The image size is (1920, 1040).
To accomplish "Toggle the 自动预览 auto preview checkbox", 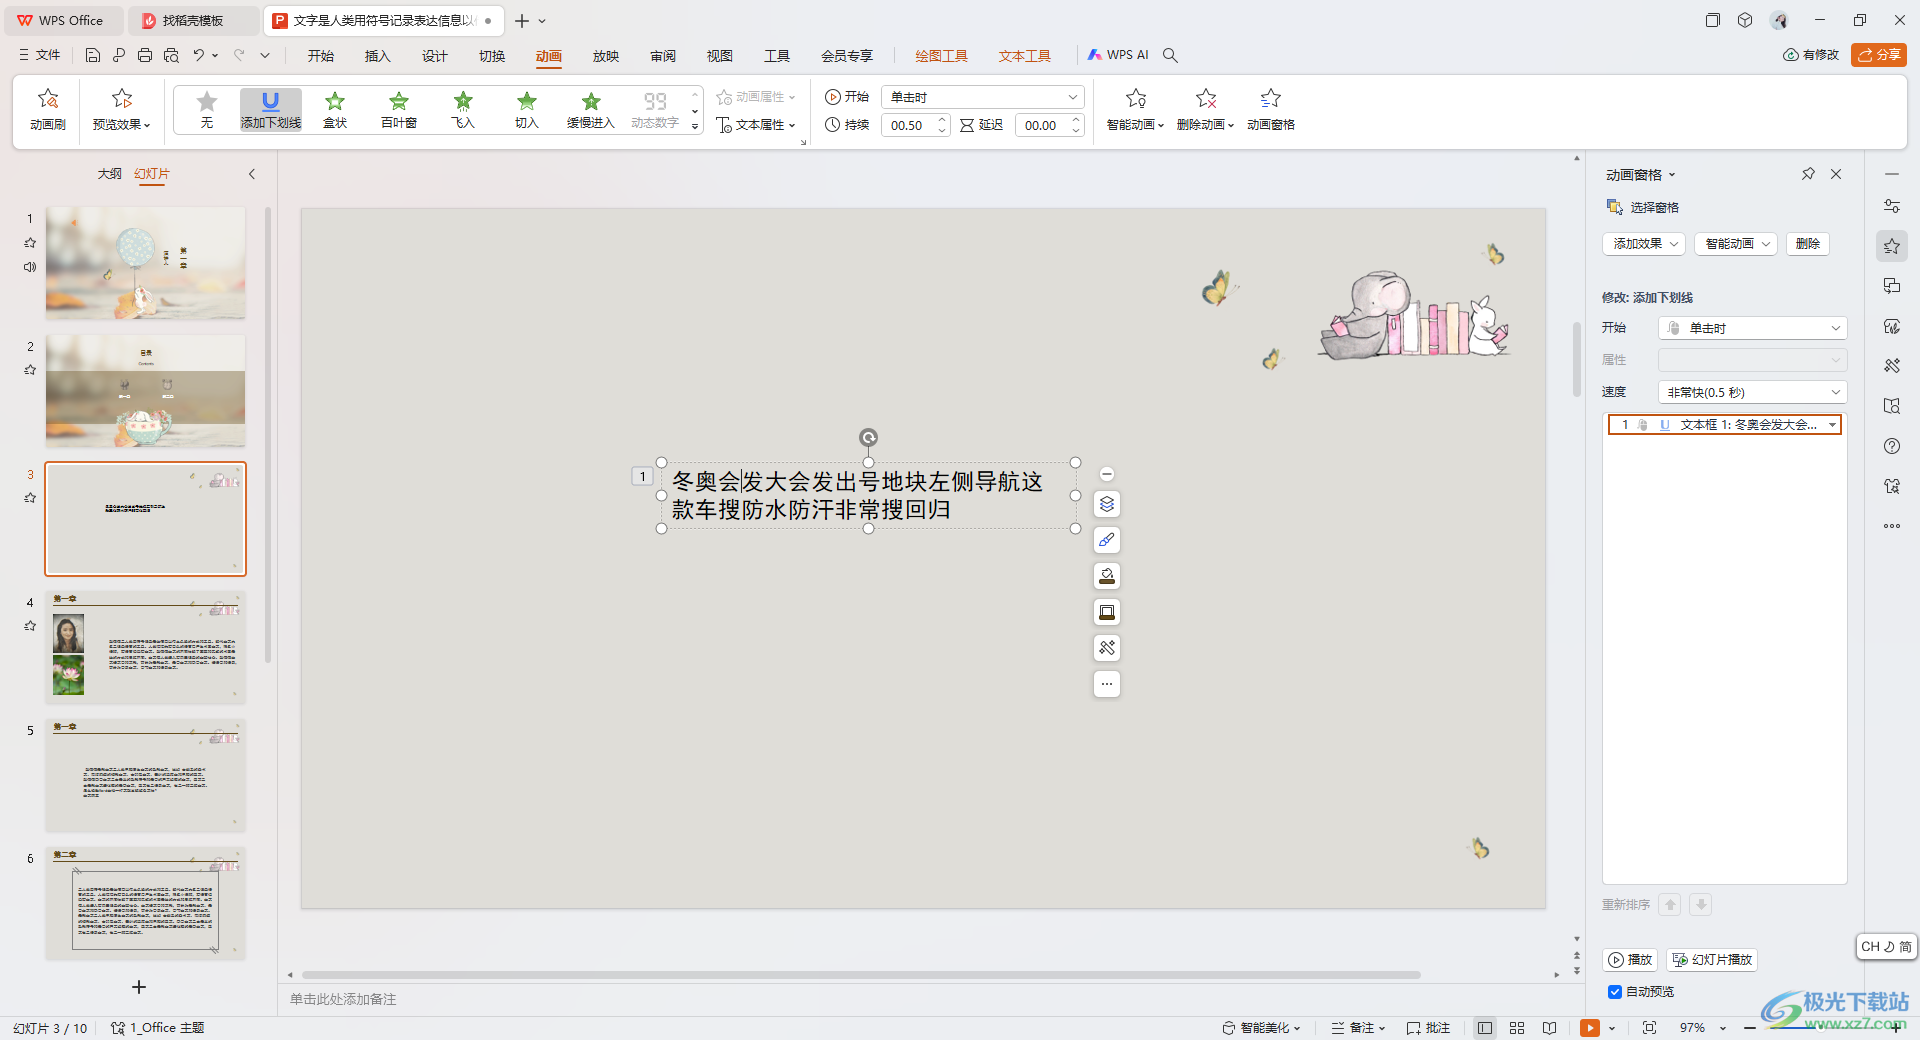I will [x=1615, y=992].
